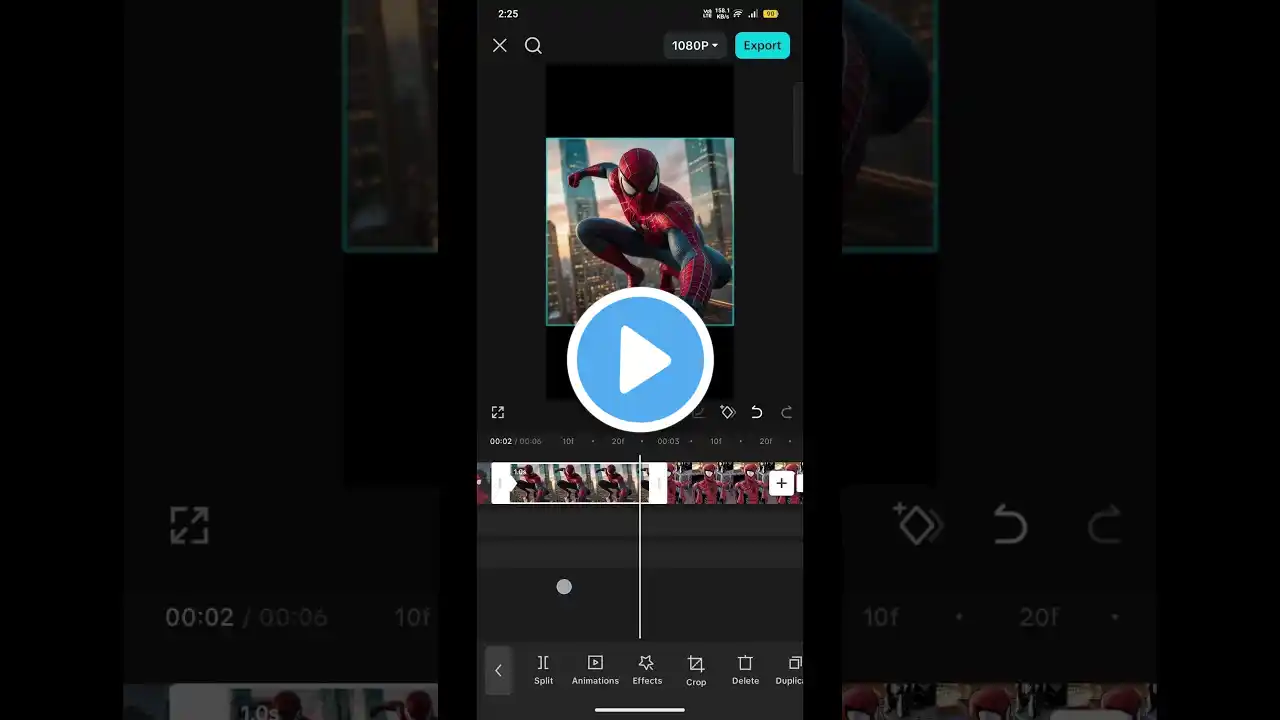Select the Spider-Man preview image
The width and height of the screenshot is (1280, 720).
coord(640,232)
